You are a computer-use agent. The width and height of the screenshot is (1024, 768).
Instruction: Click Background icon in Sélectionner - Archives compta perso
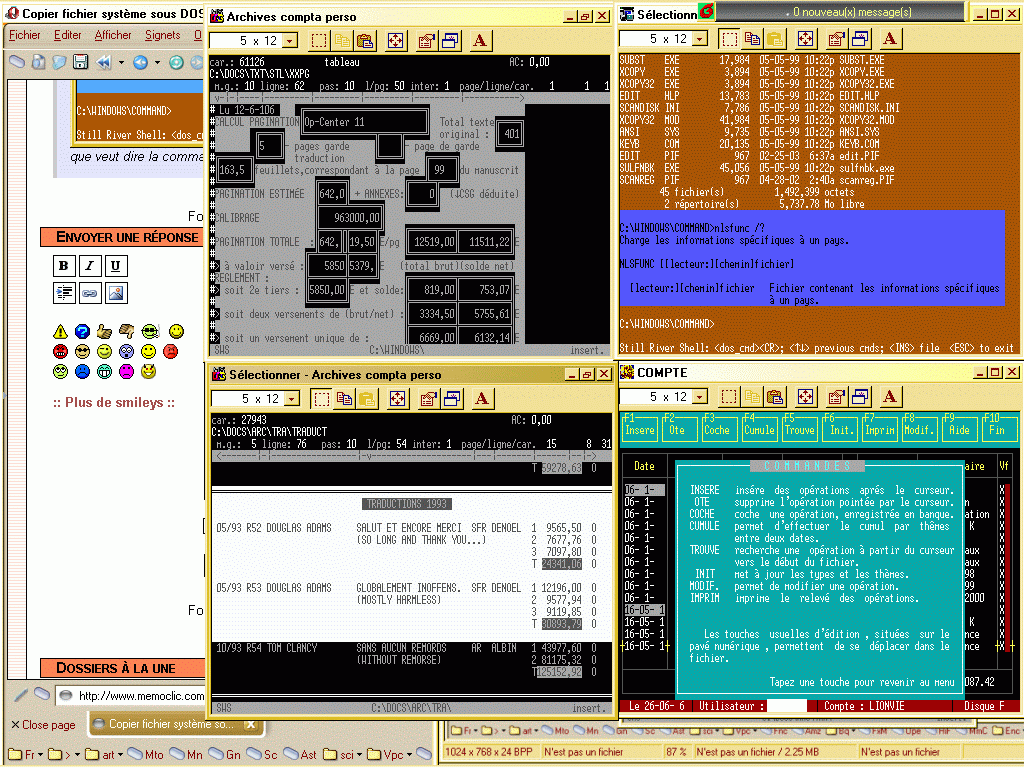pos(452,399)
